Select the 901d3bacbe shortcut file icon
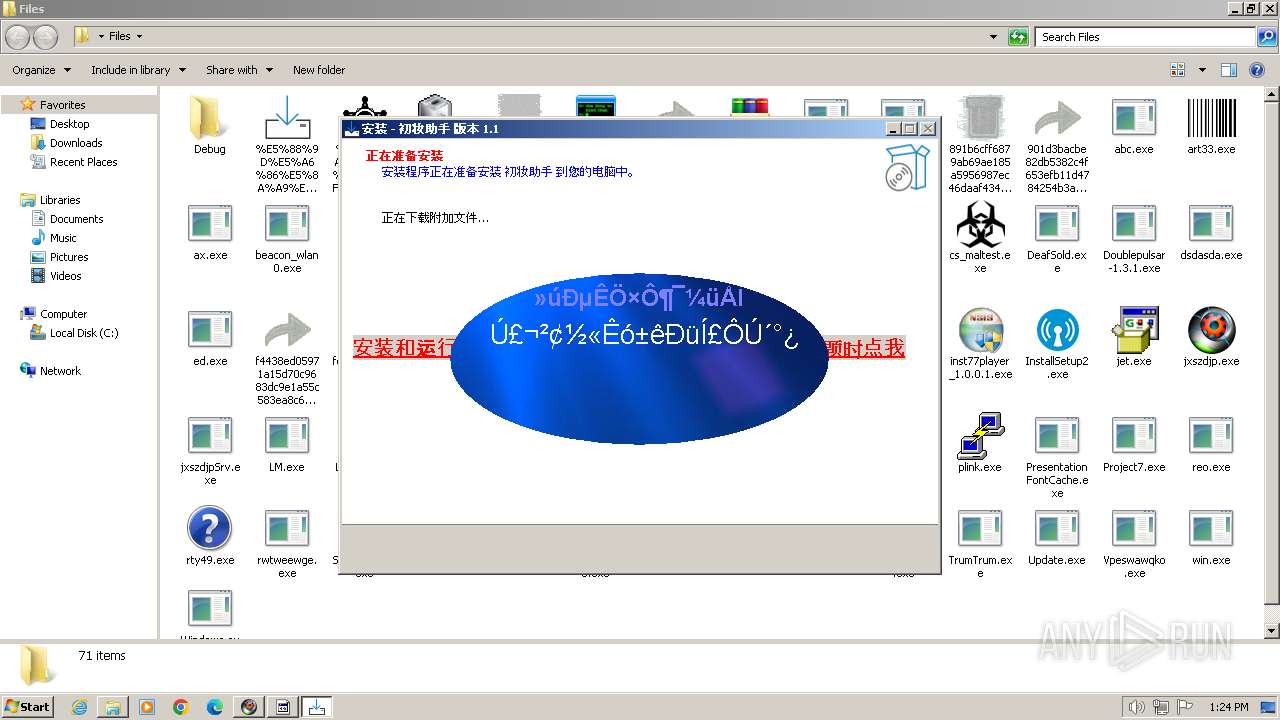 [1057, 118]
